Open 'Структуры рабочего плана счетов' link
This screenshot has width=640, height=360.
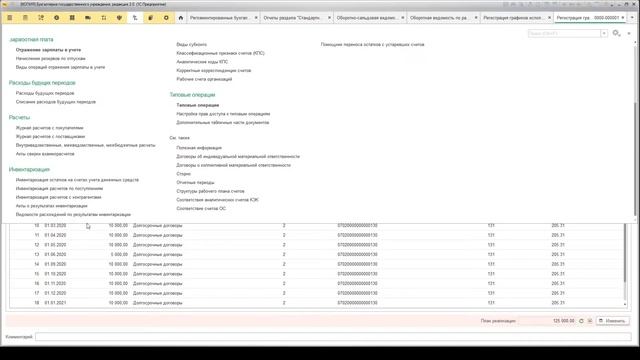[210, 191]
